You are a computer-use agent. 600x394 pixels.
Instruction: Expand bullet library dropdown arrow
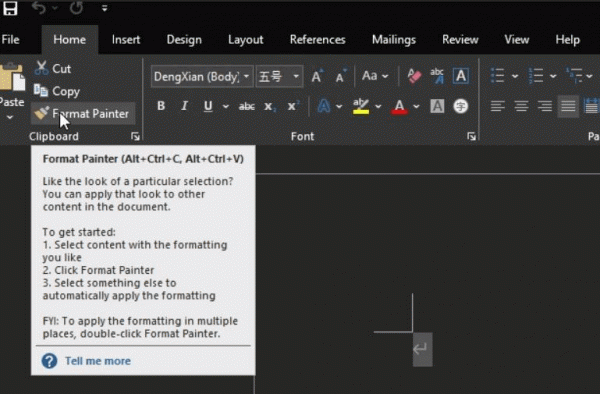(x=515, y=76)
